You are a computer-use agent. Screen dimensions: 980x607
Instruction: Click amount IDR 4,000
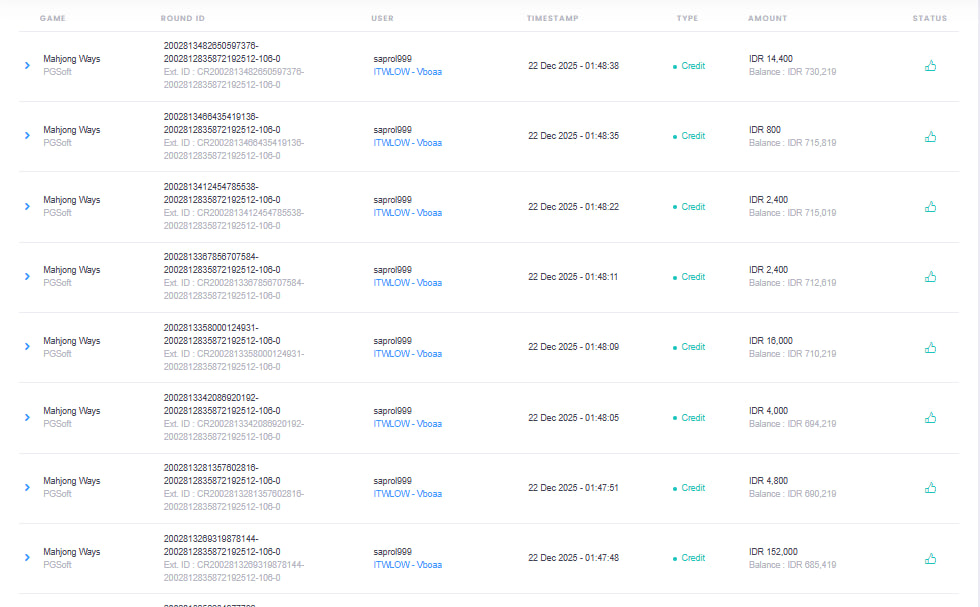tap(768, 411)
